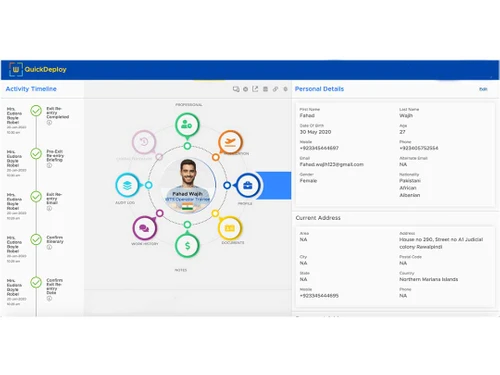Click the Current Address heading

coord(318,218)
